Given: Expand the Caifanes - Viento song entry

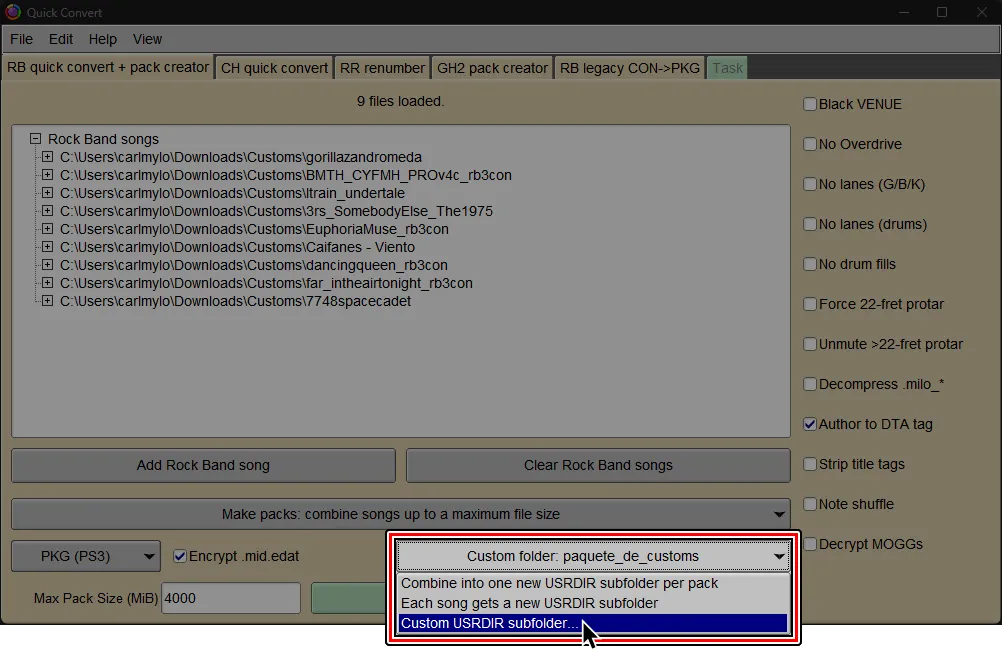Looking at the screenshot, I should point(47,247).
